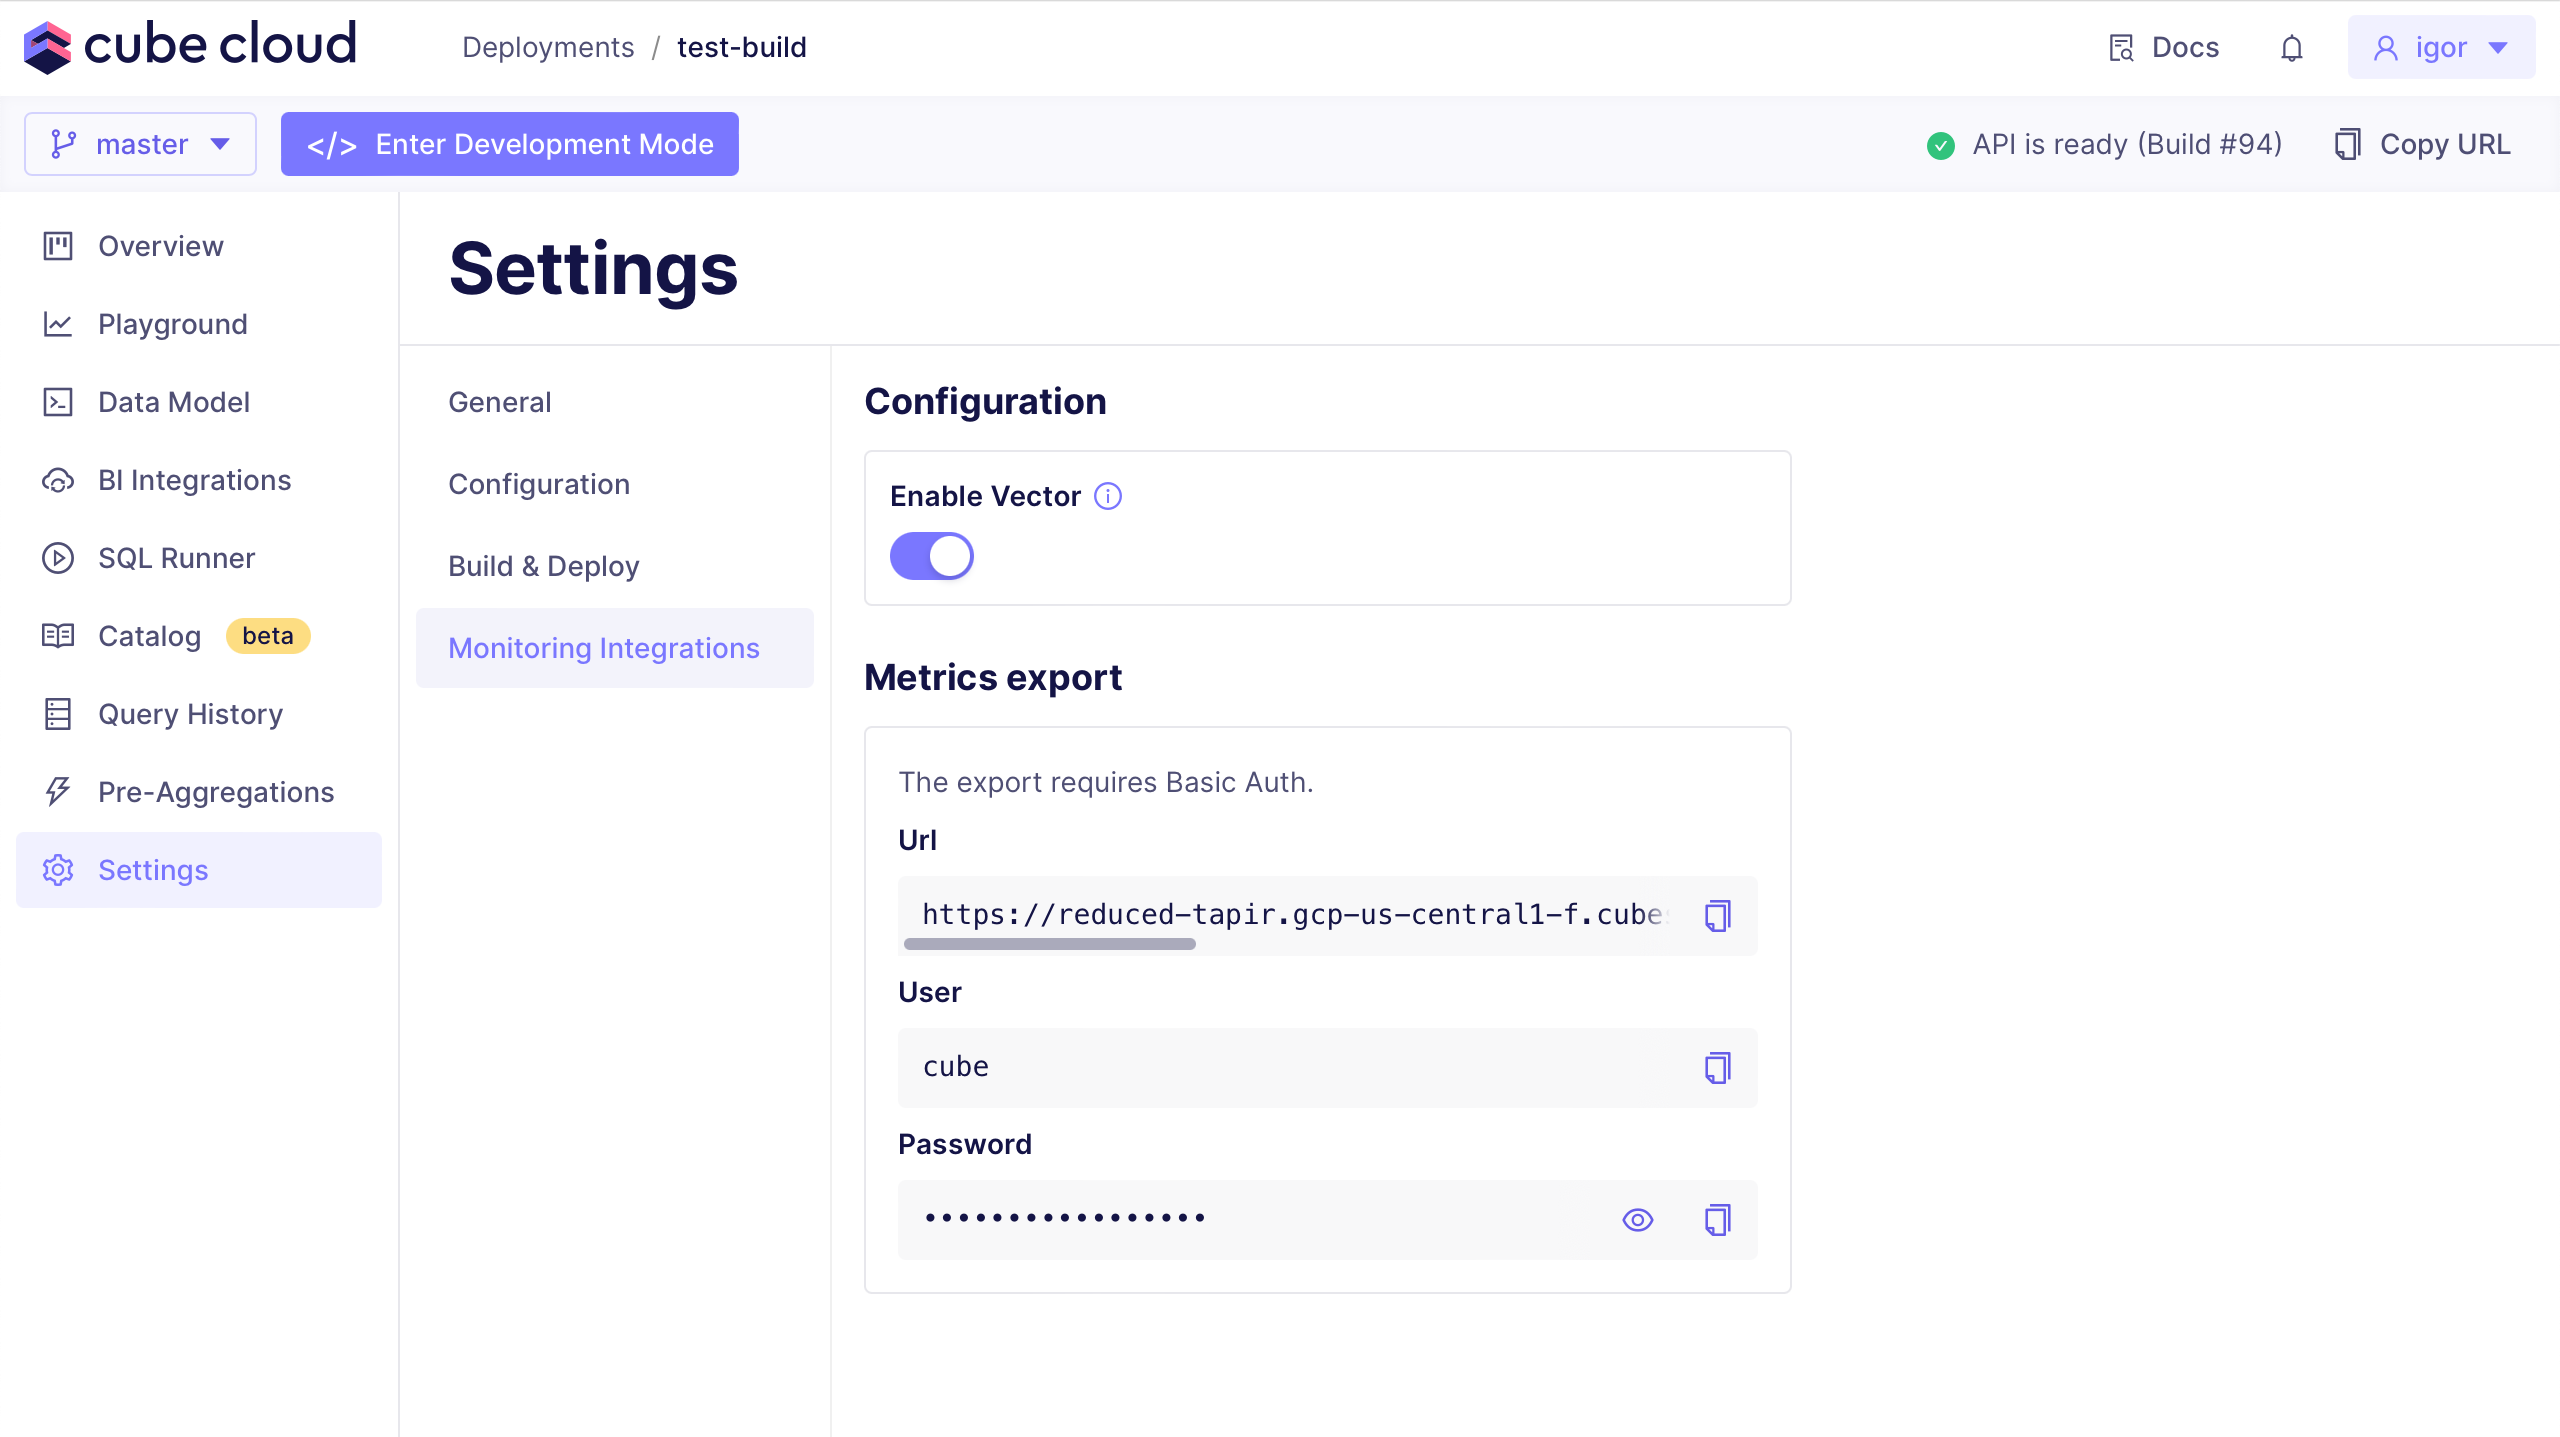Image resolution: width=2560 pixels, height=1437 pixels.
Task: Copy the metrics export Url value
Action: click(1717, 915)
